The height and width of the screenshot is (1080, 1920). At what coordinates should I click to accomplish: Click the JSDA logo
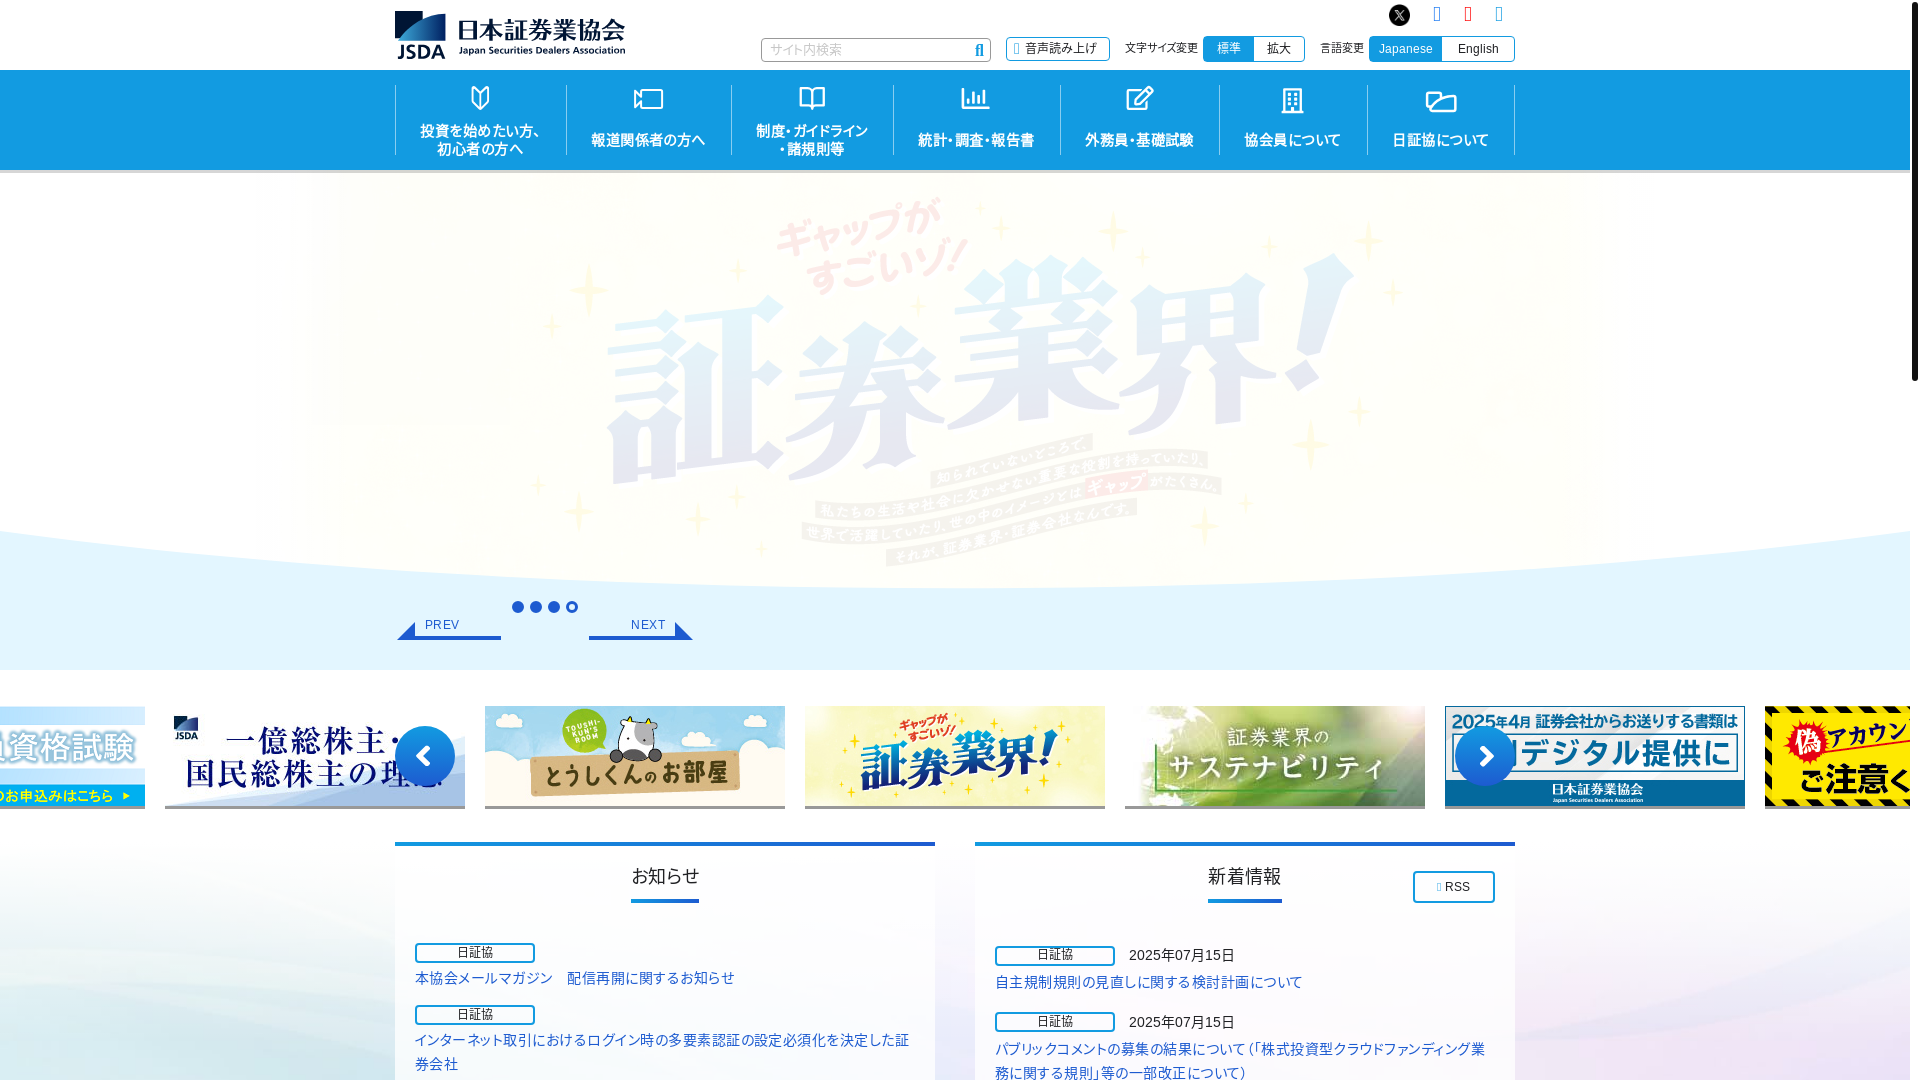pyautogui.click(x=510, y=35)
